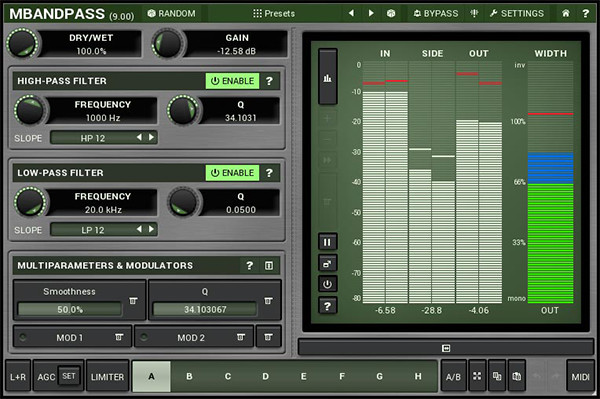Open Multiparameters & Modulators help
The image size is (600, 399).
249,265
